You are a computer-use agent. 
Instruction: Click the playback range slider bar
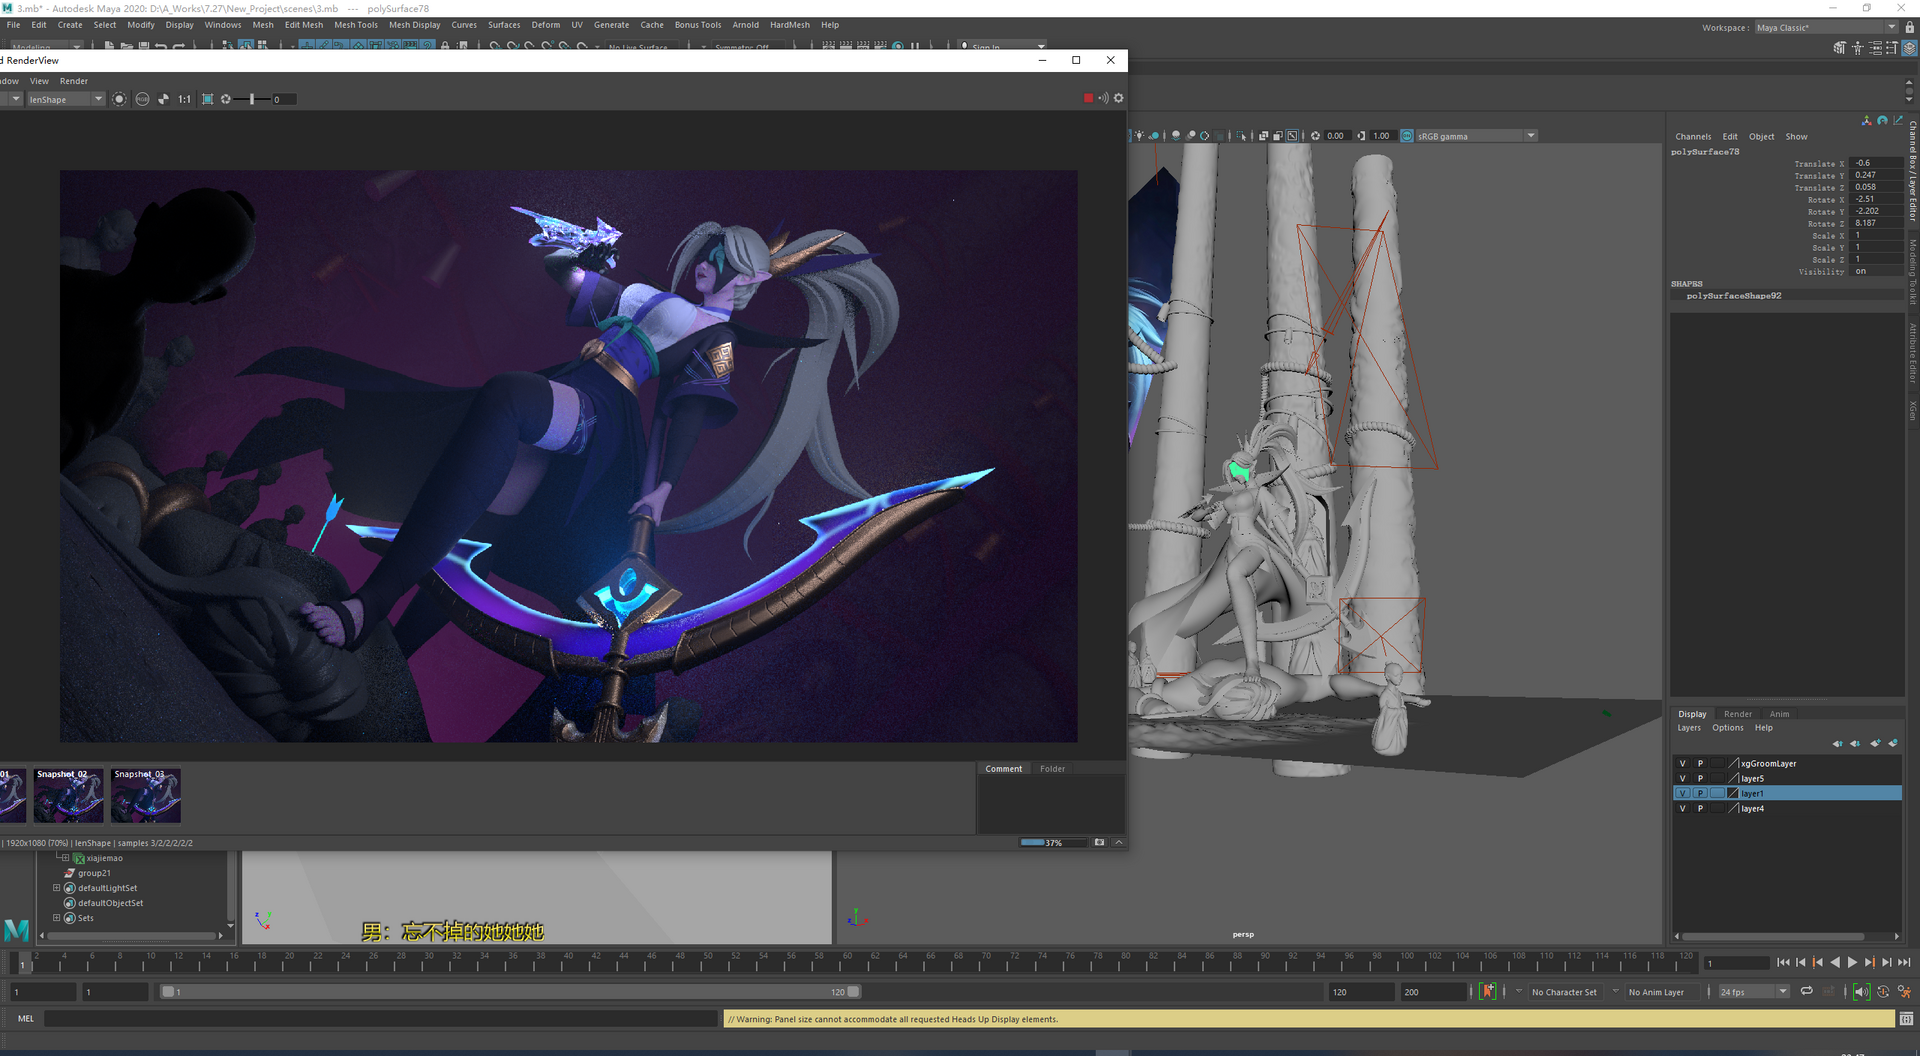click(x=510, y=992)
